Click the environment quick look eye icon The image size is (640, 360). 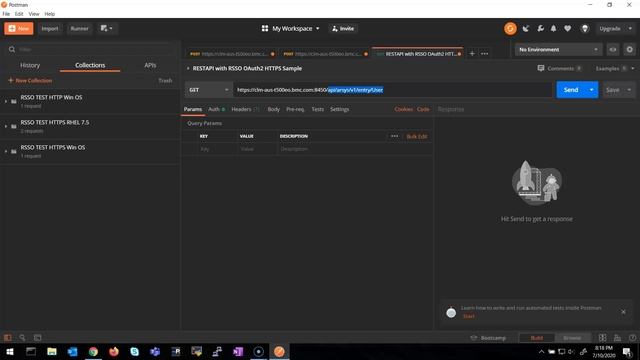click(613, 49)
